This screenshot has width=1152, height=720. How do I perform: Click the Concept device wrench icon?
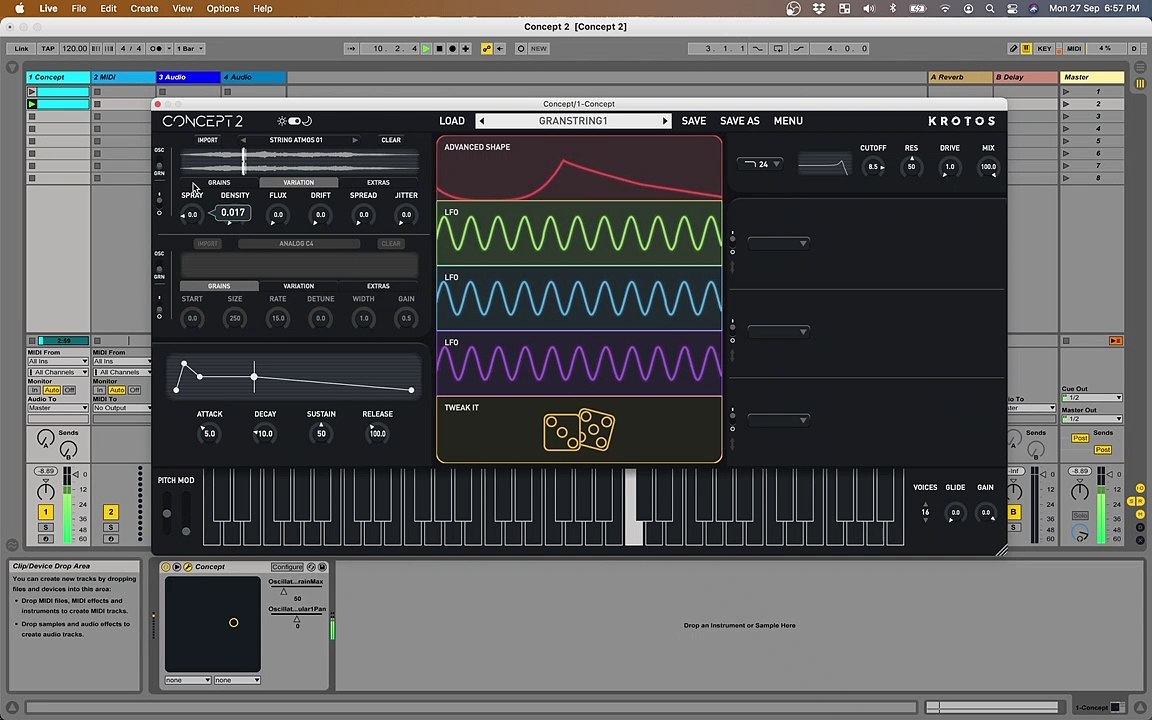(187, 567)
